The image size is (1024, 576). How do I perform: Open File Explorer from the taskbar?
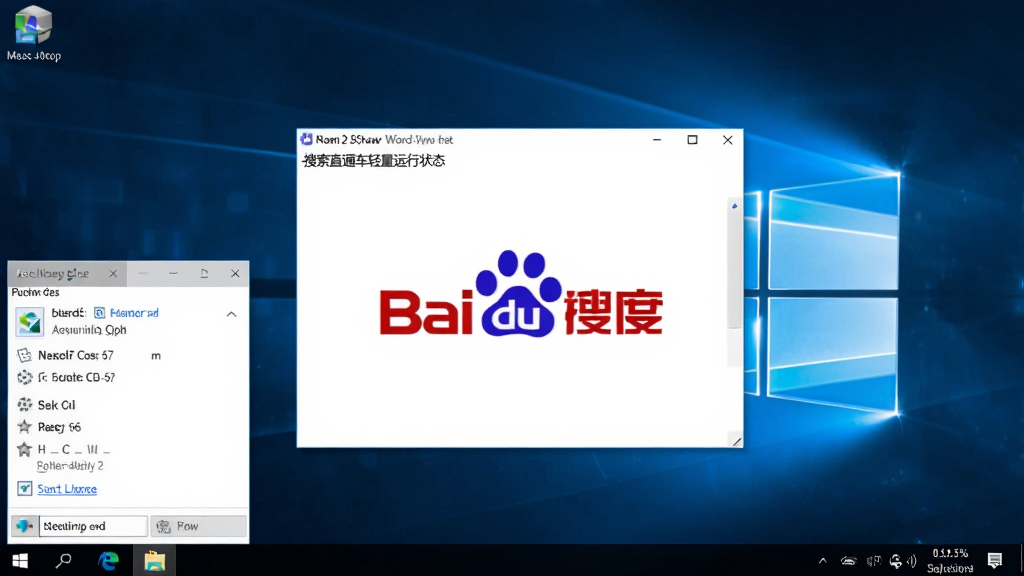(155, 560)
